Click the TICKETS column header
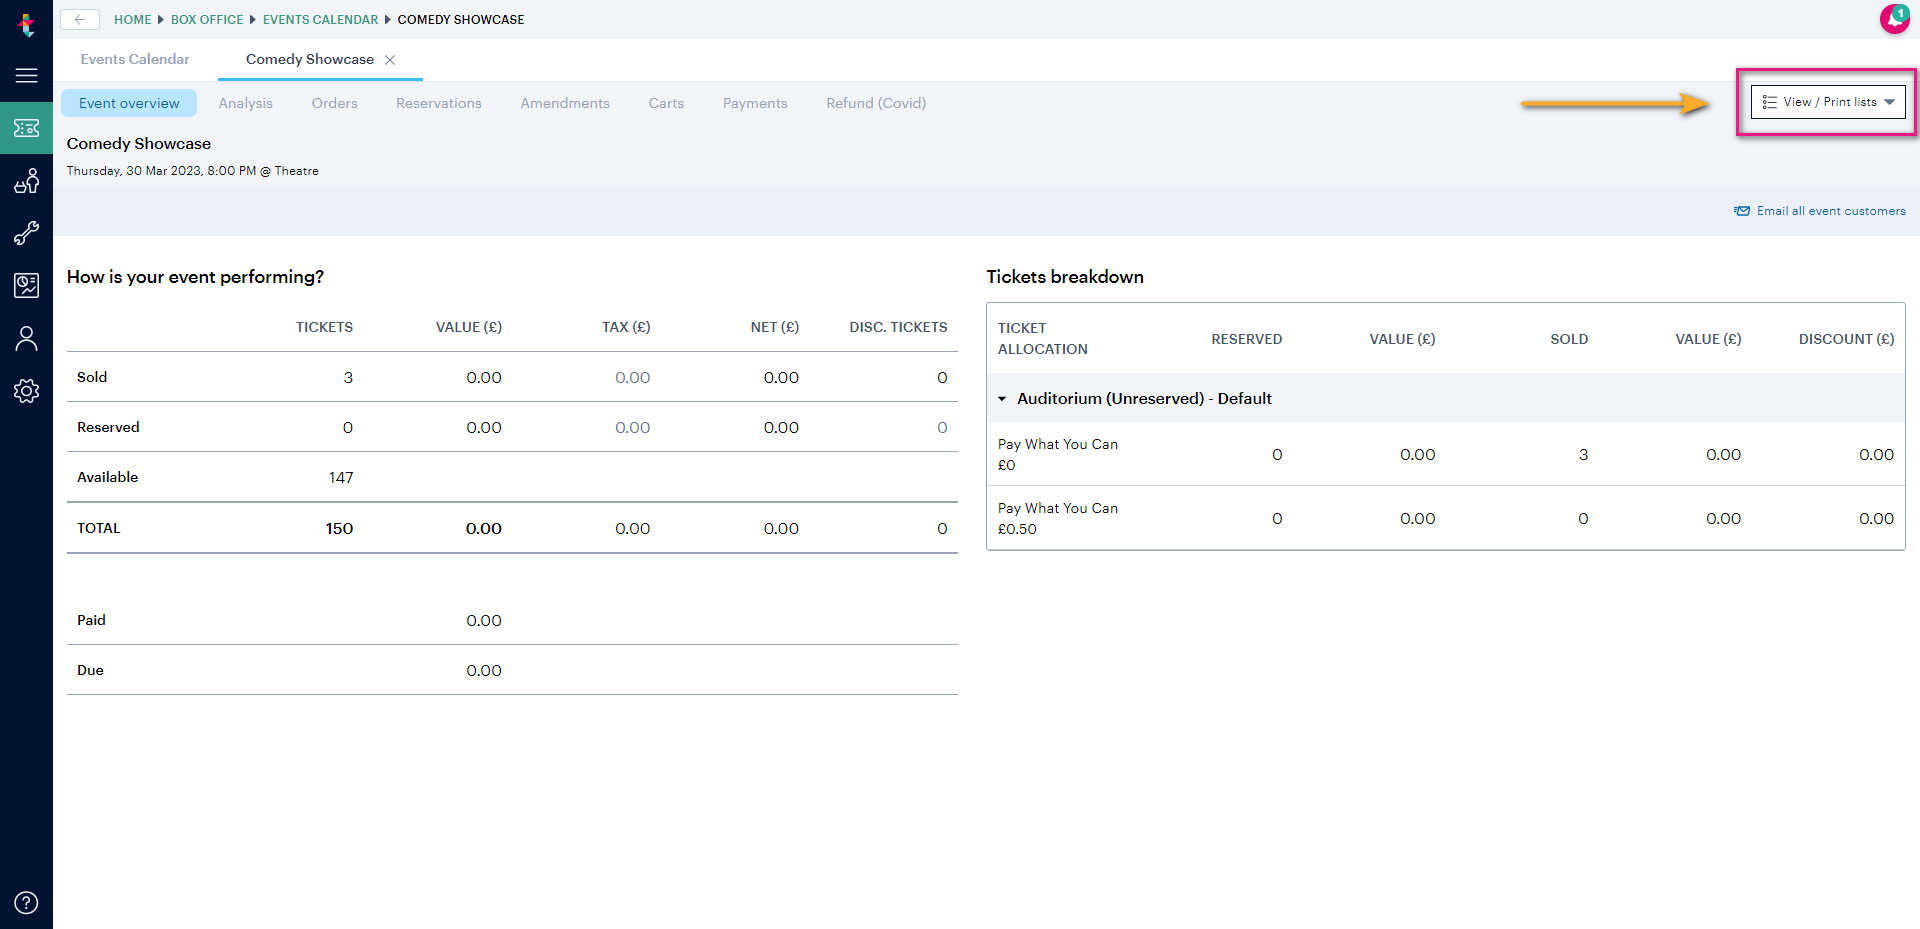This screenshot has height=929, width=1920. pyautogui.click(x=324, y=327)
